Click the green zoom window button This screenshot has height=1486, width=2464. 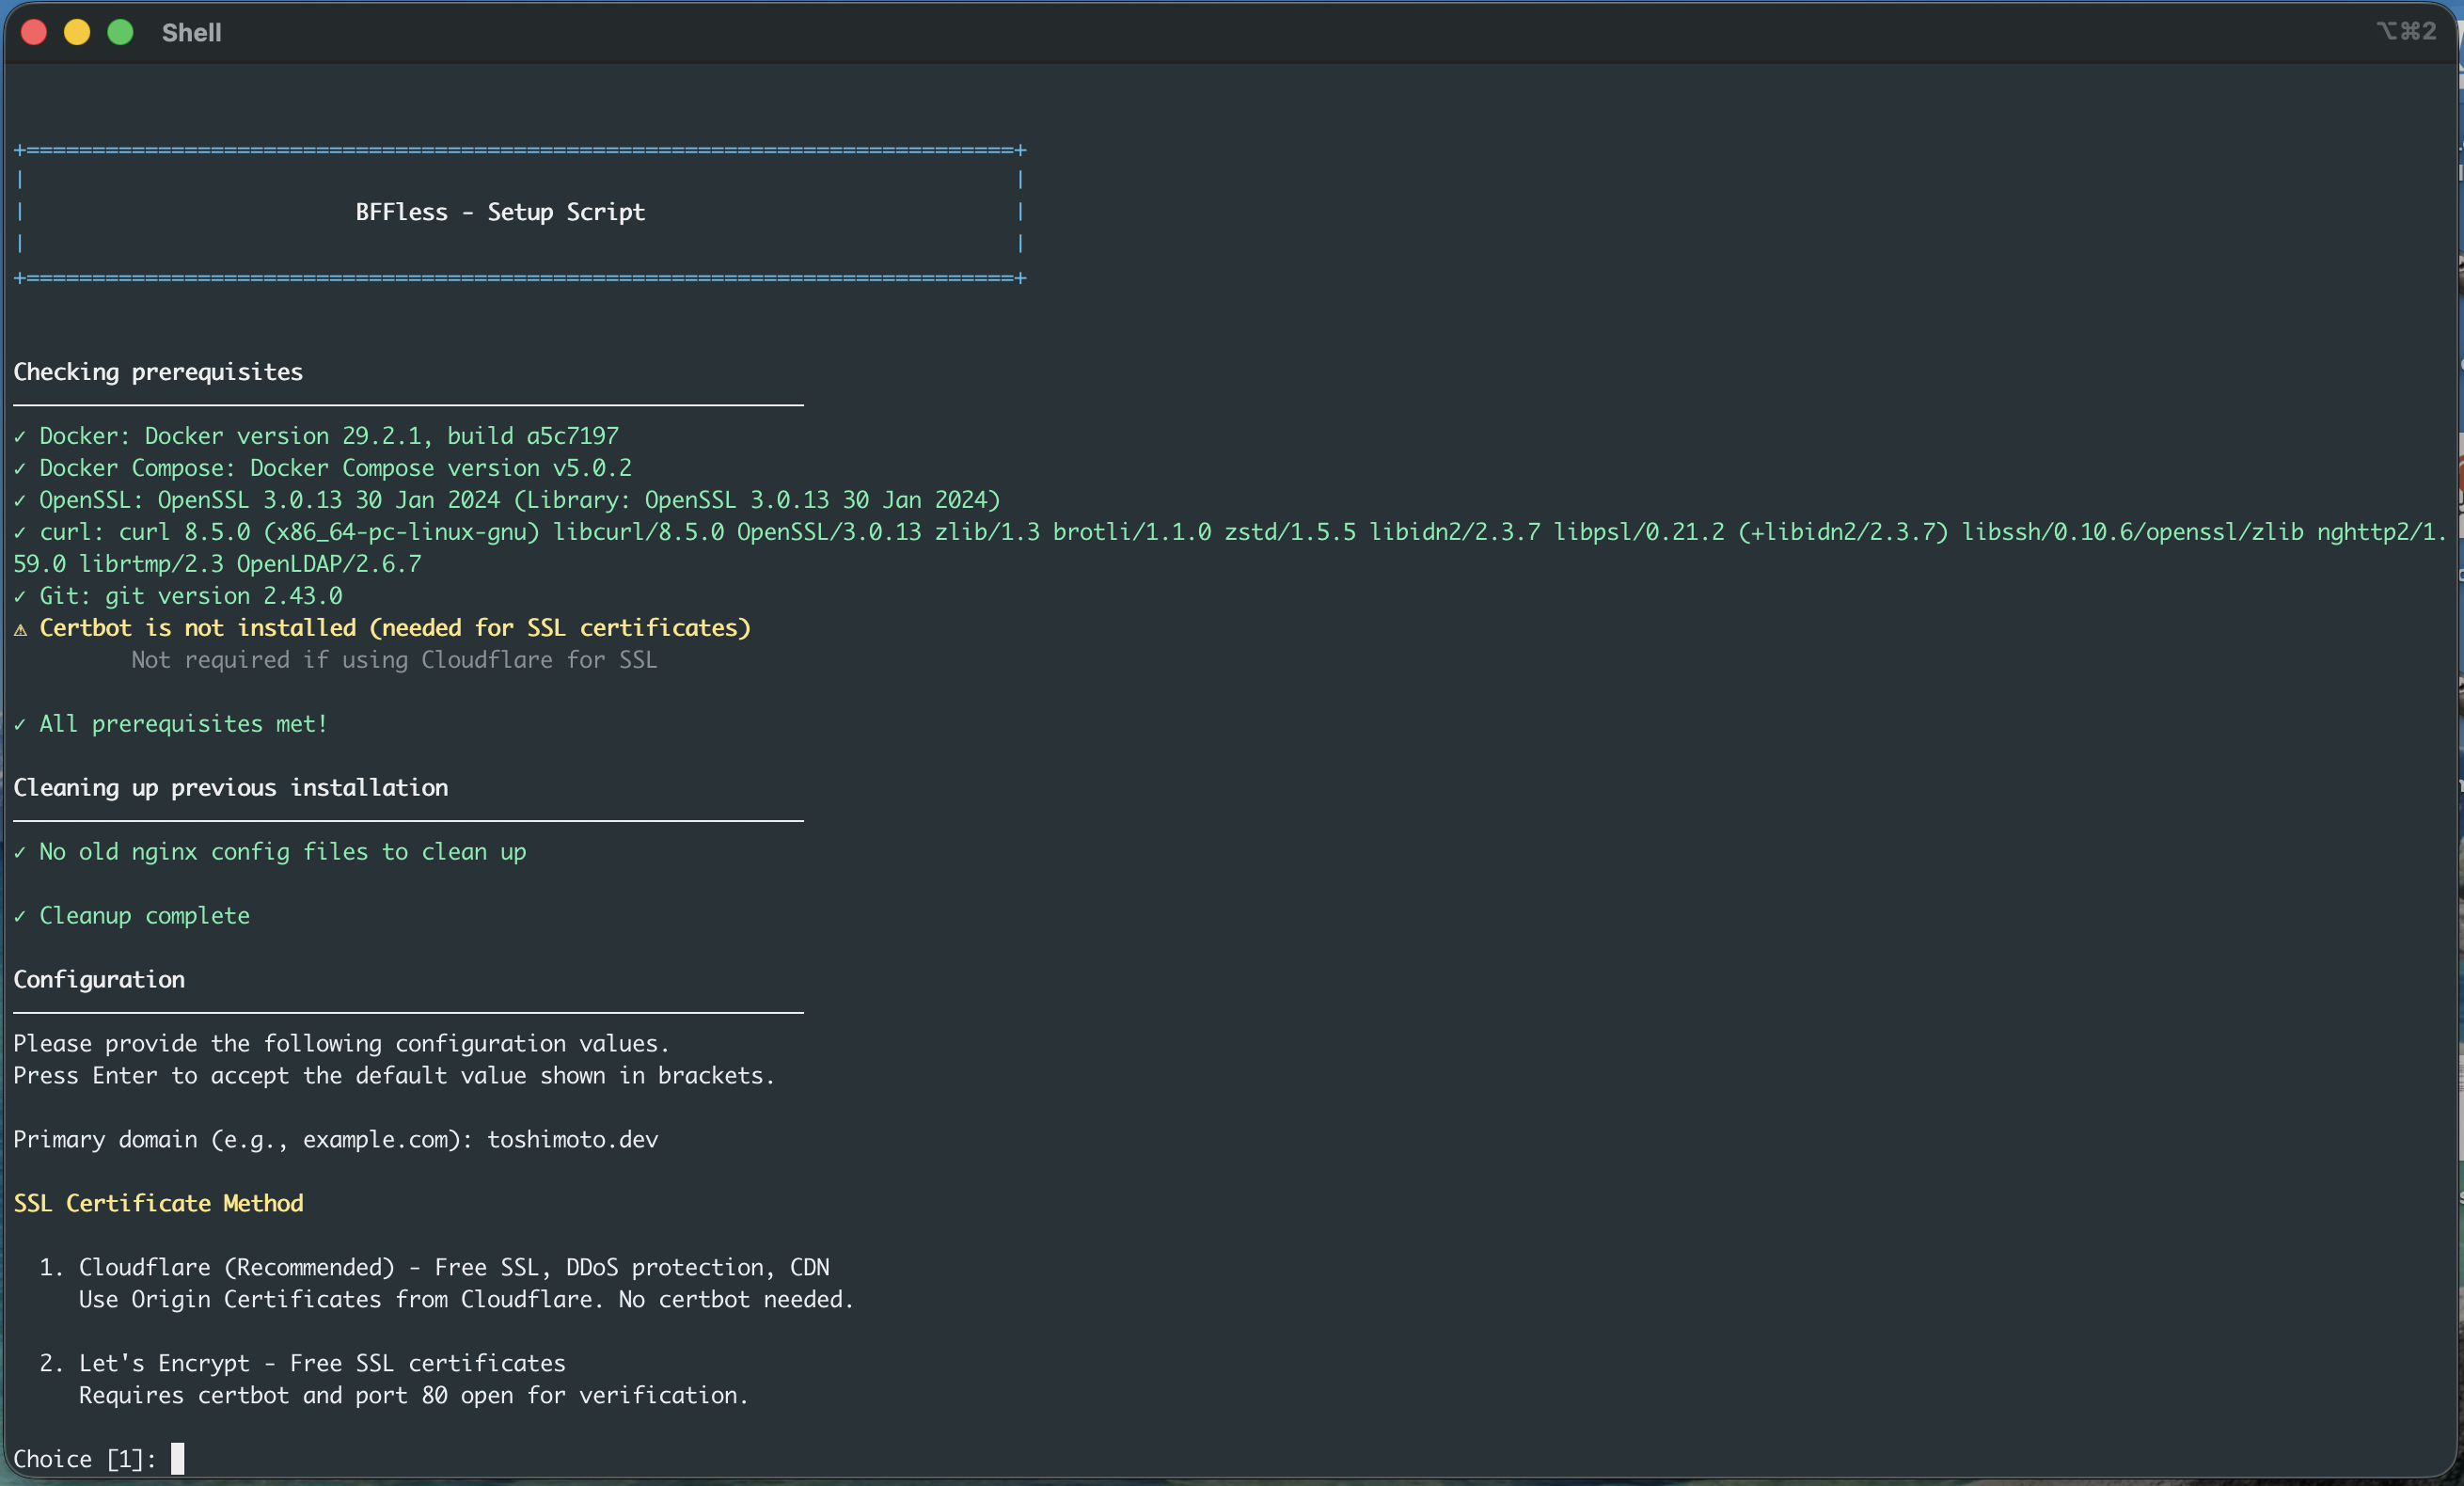[121, 32]
